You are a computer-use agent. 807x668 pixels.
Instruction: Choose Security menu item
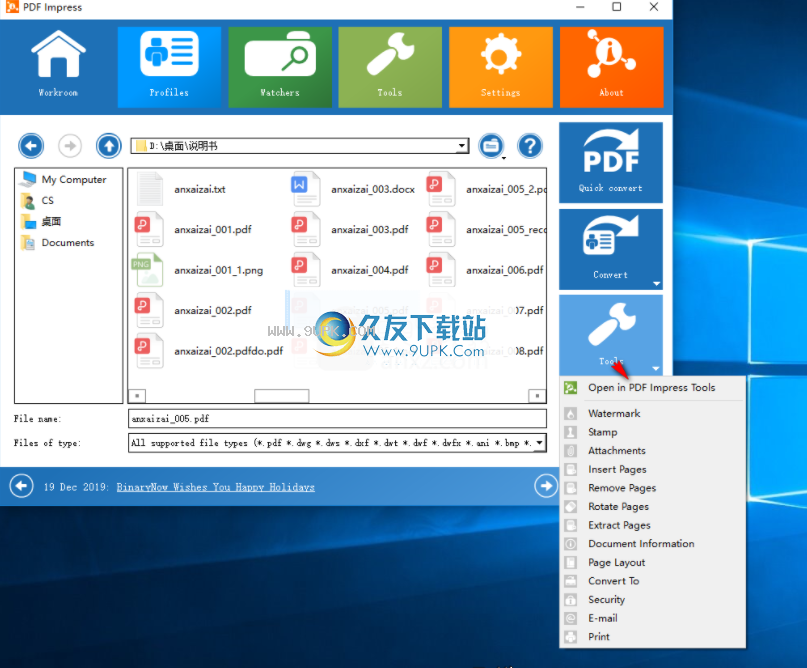(x=652, y=600)
